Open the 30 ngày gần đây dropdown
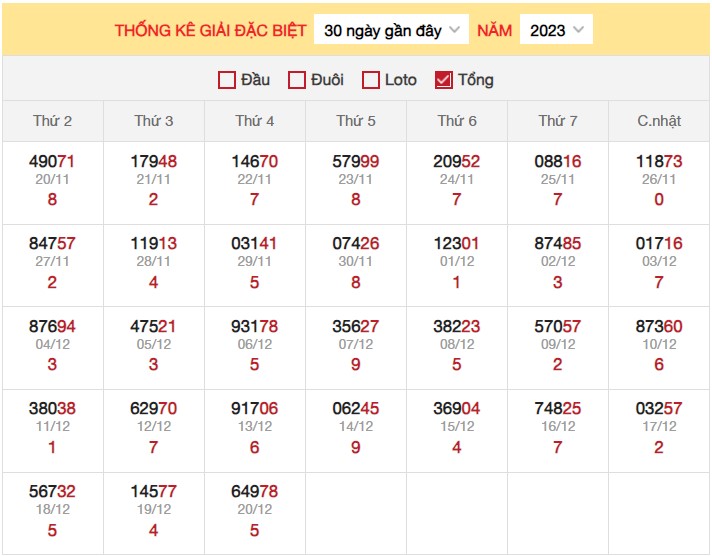The width and height of the screenshot is (712, 556). (x=392, y=30)
